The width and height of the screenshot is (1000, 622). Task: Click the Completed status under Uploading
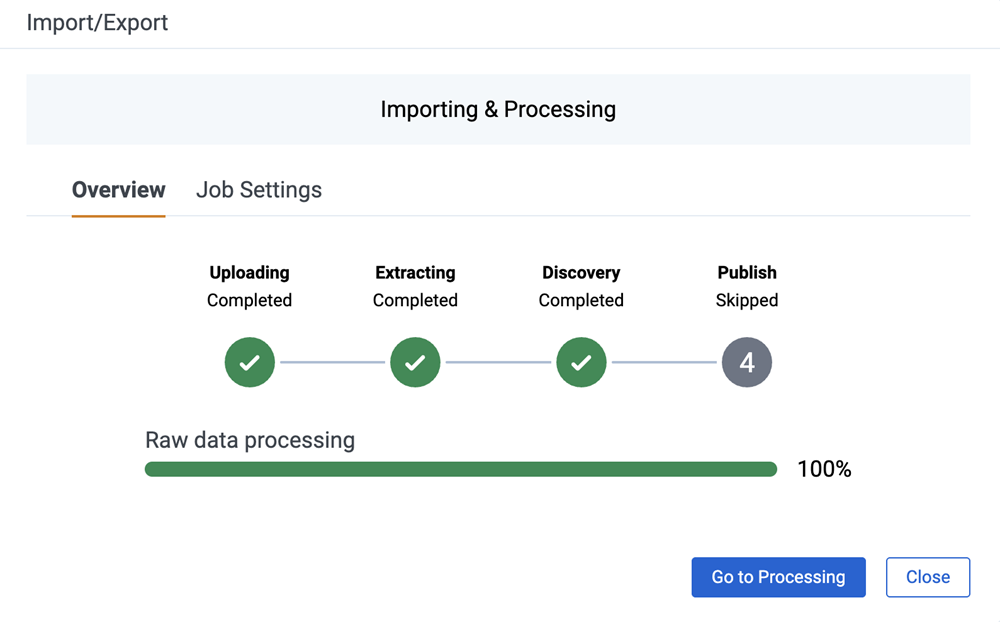tap(249, 300)
